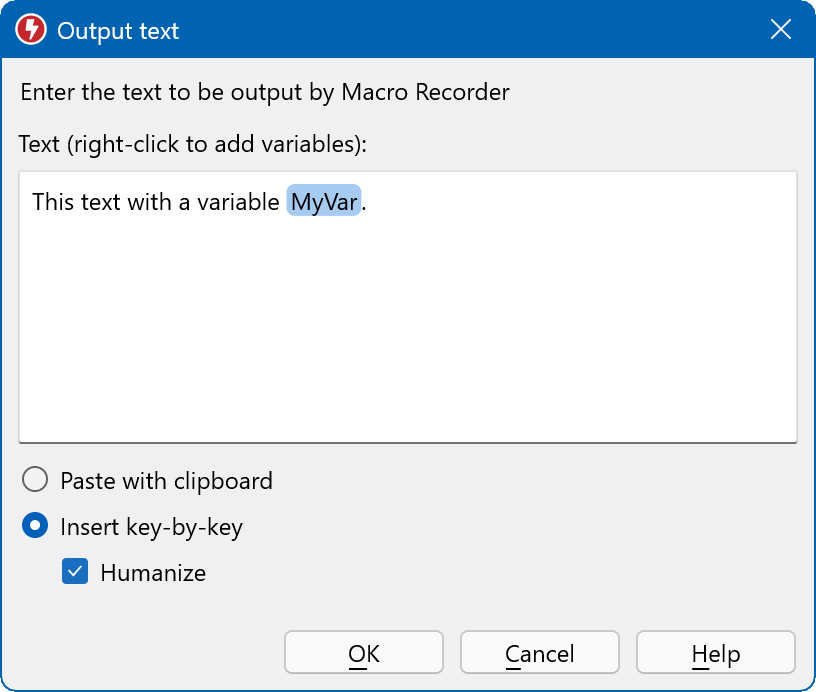Click the "Text (right-click to add variables)" label
The image size is (816, 692).
tap(193, 144)
